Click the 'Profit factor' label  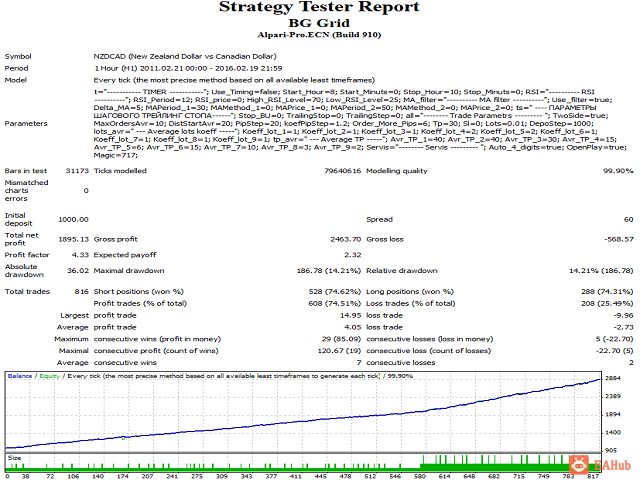pyautogui.click(x=27, y=255)
